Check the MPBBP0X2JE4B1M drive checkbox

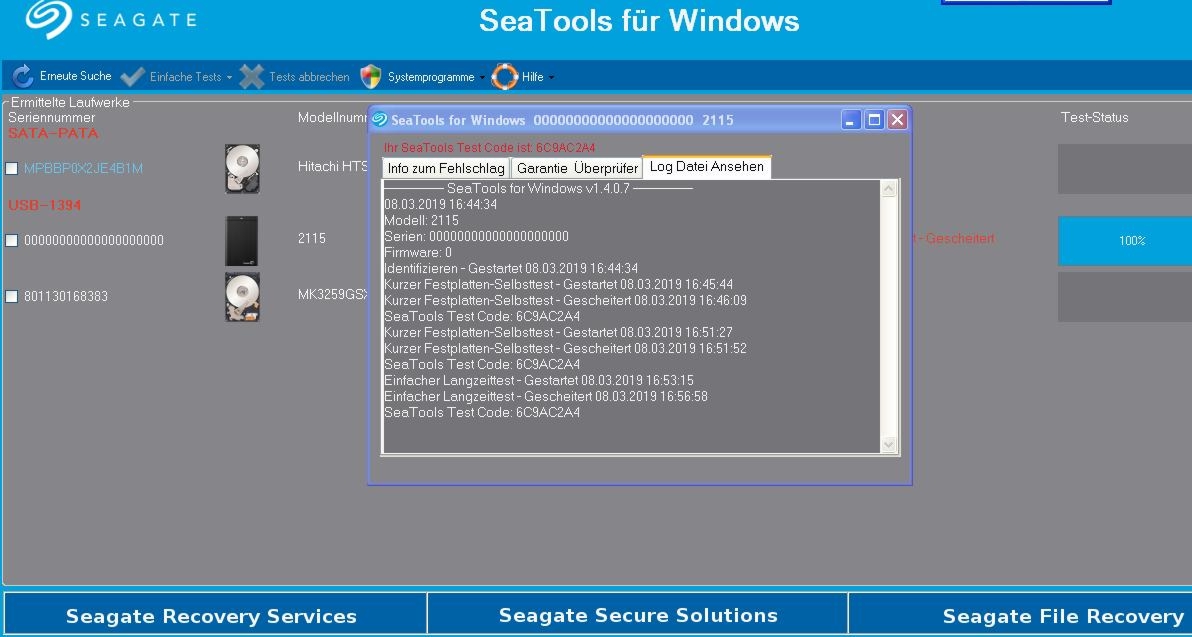11,169
